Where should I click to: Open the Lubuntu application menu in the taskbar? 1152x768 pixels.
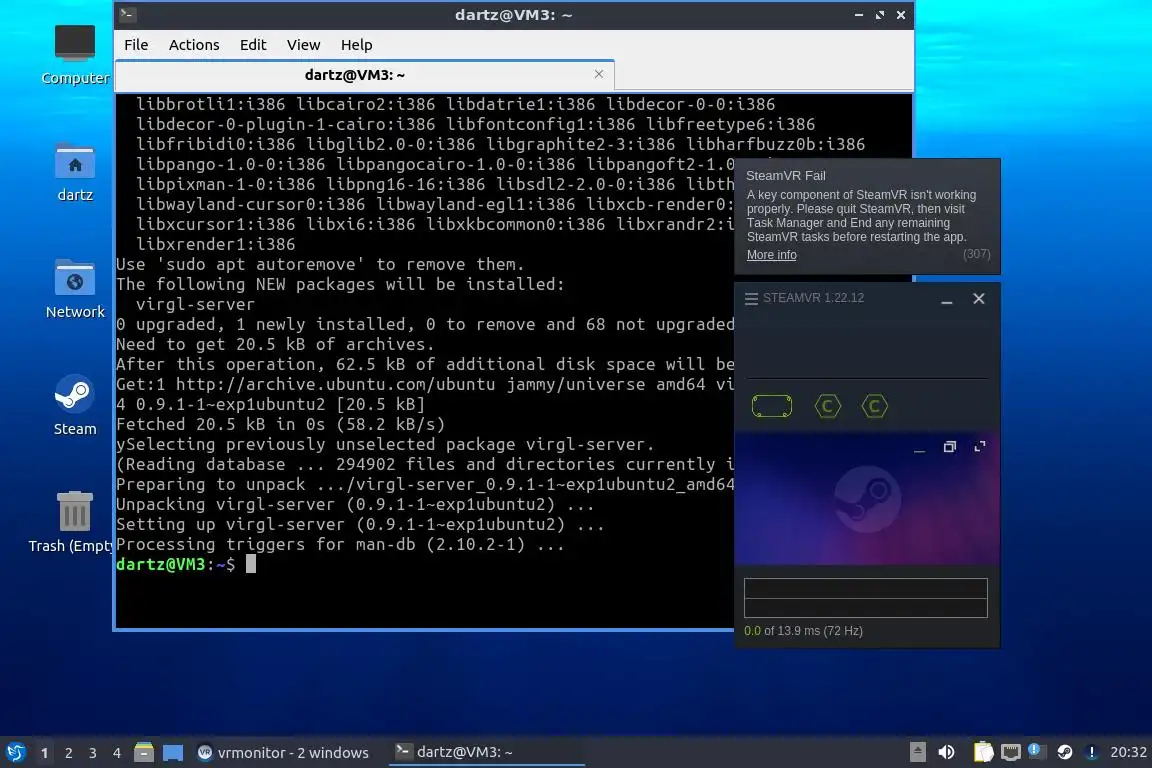tap(15, 752)
